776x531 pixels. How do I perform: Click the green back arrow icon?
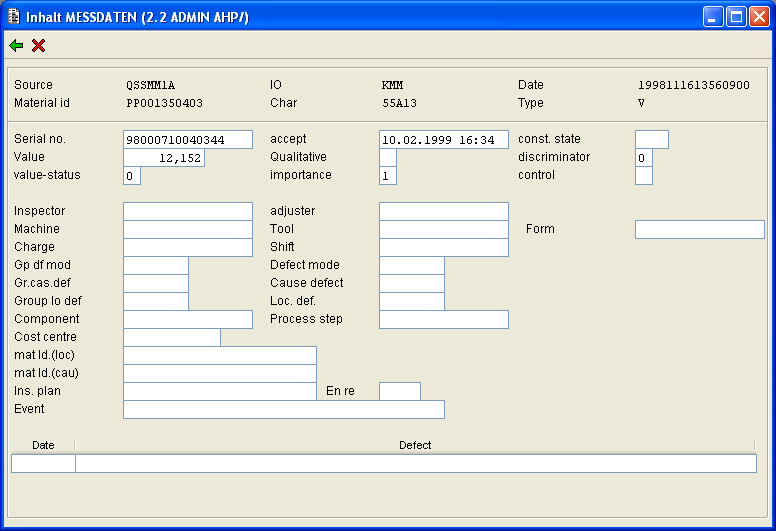click(16, 46)
